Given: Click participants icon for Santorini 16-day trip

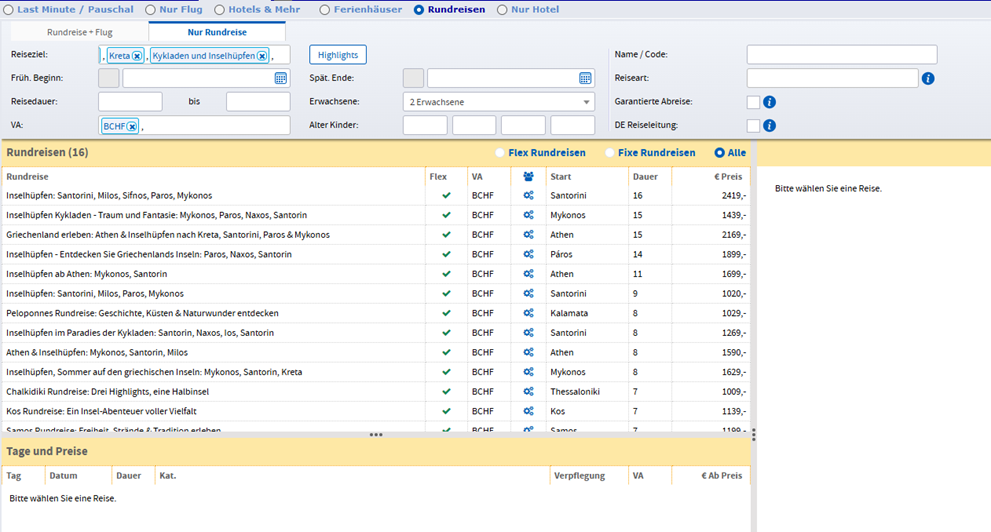Looking at the screenshot, I should (528, 196).
